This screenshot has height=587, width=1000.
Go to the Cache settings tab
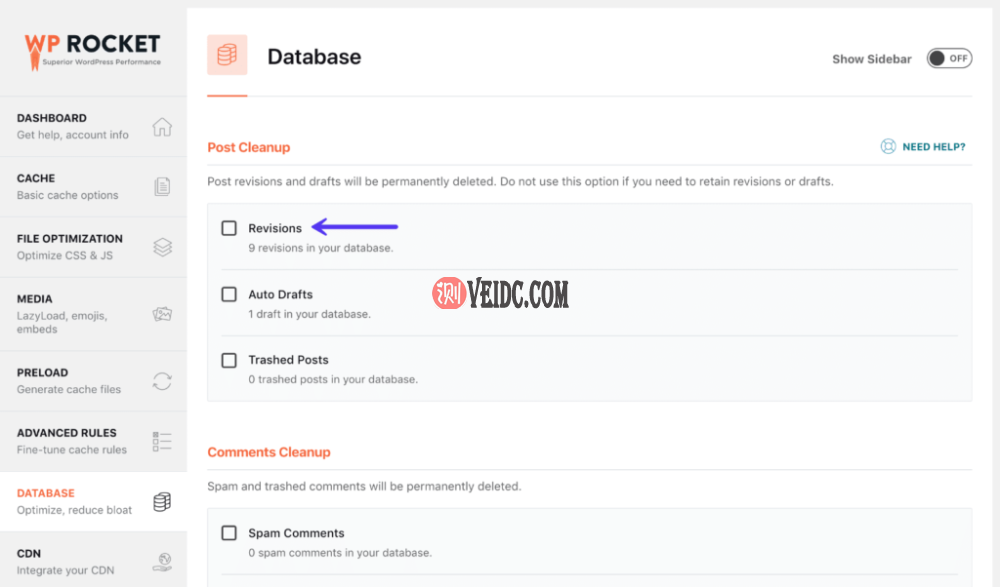(x=67, y=186)
